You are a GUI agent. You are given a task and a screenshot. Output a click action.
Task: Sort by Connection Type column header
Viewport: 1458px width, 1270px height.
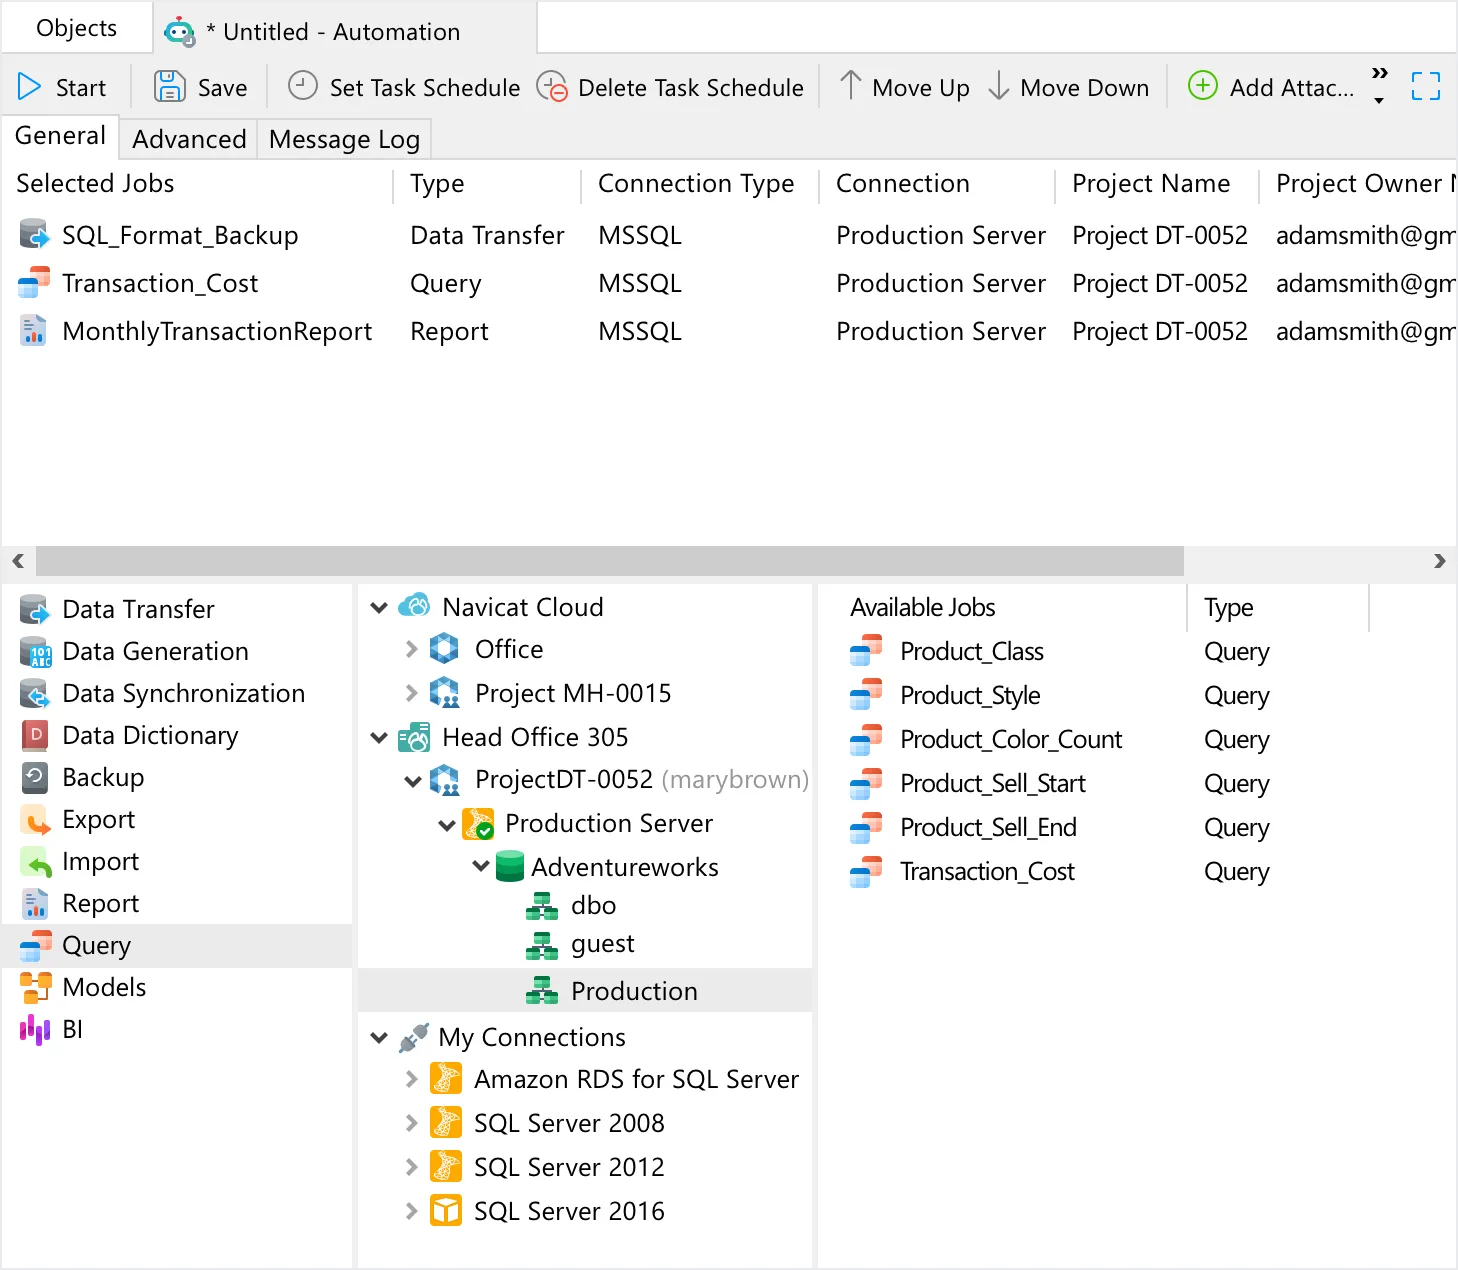click(x=696, y=184)
